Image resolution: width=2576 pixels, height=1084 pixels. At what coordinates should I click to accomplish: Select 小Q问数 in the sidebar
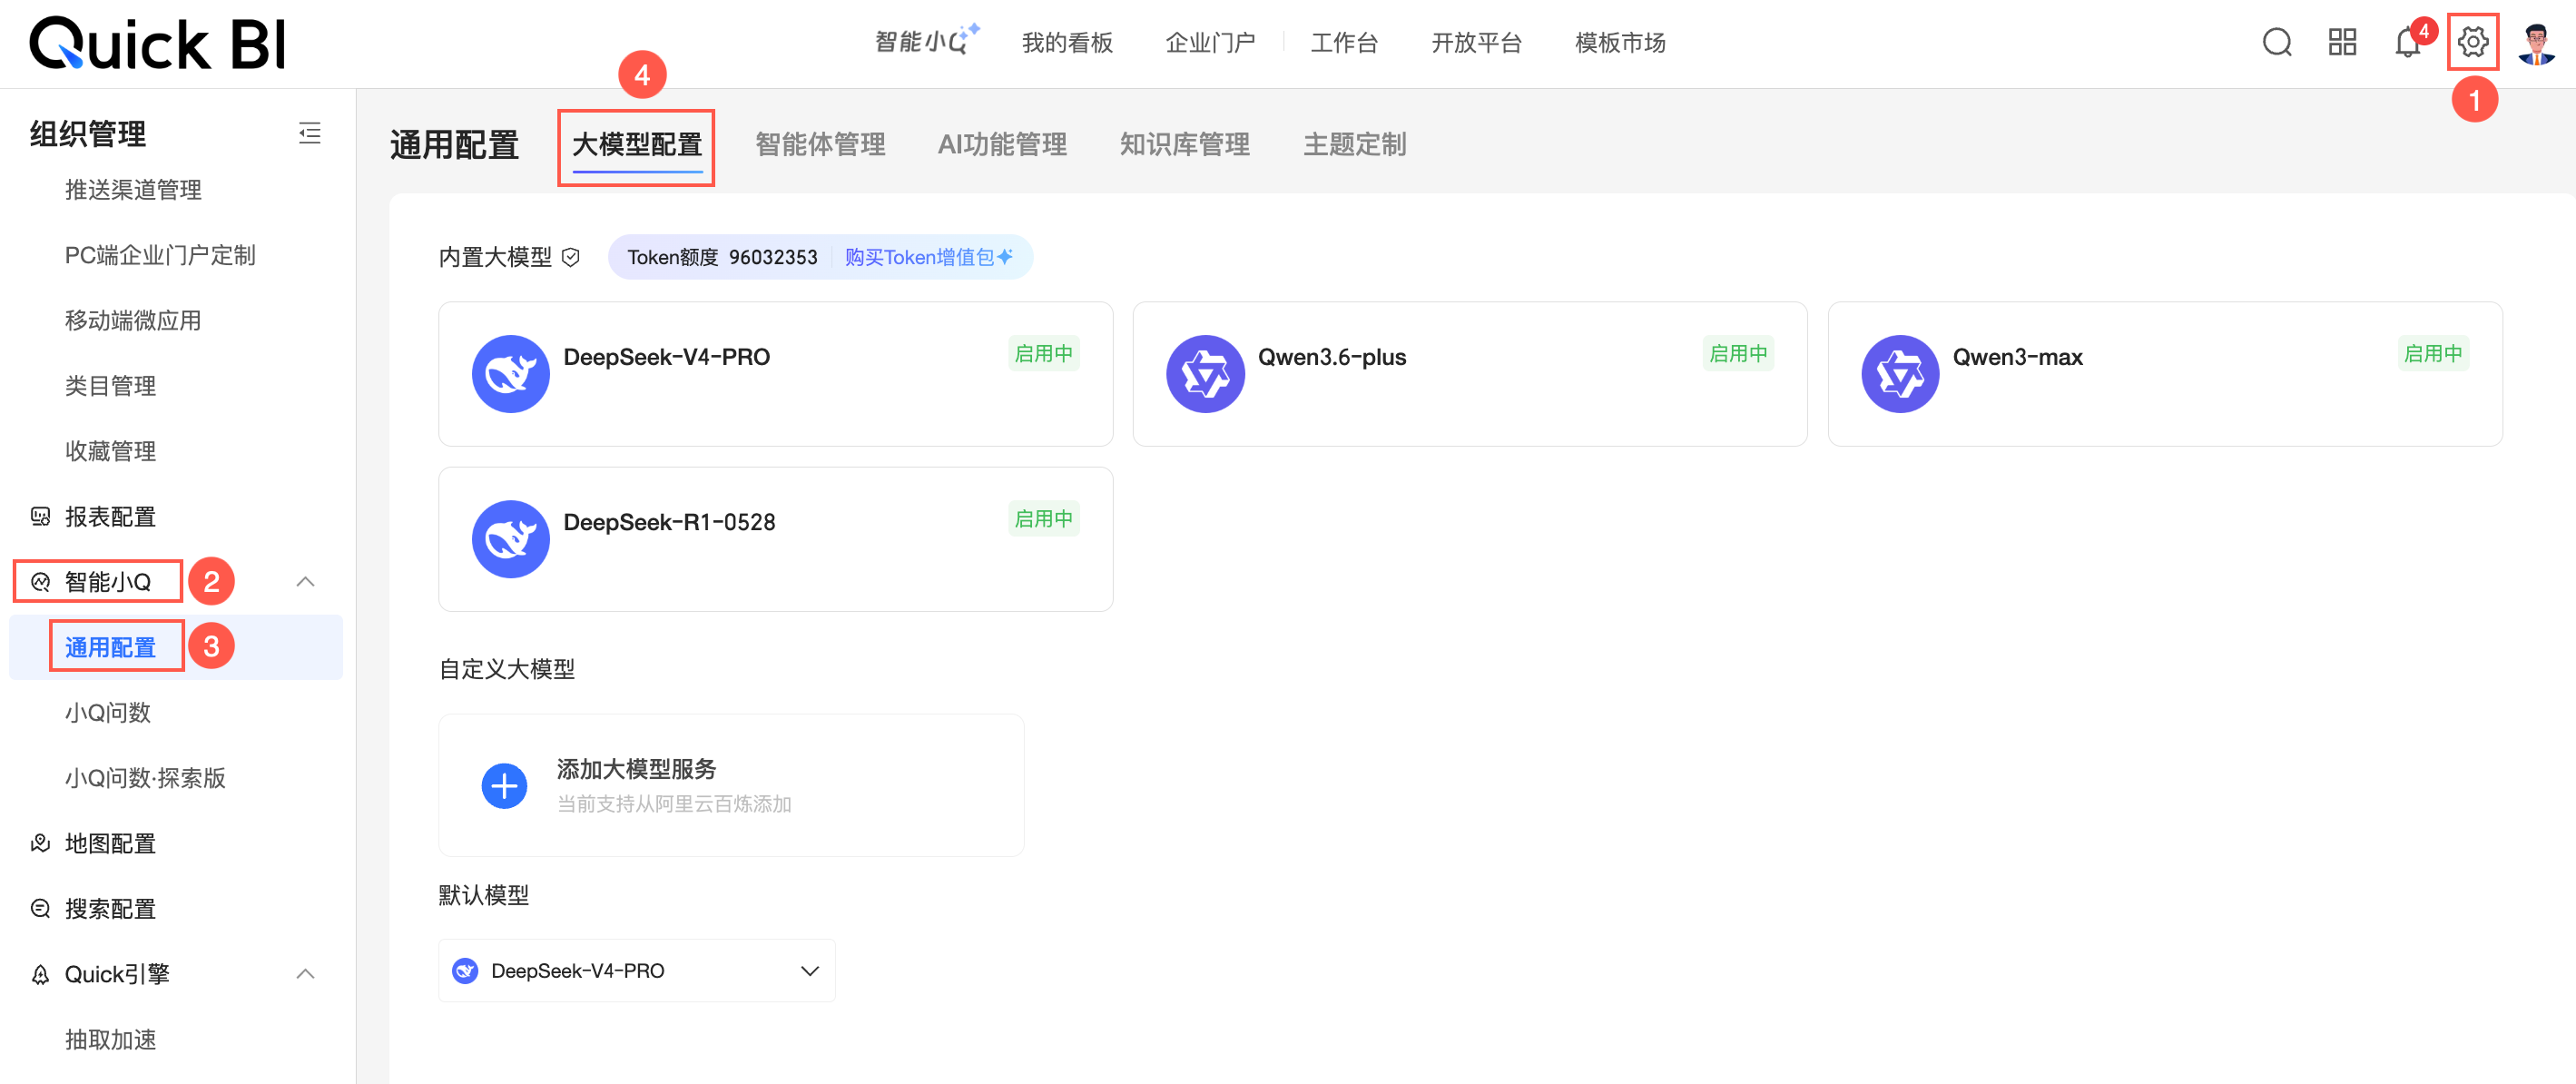click(x=107, y=713)
